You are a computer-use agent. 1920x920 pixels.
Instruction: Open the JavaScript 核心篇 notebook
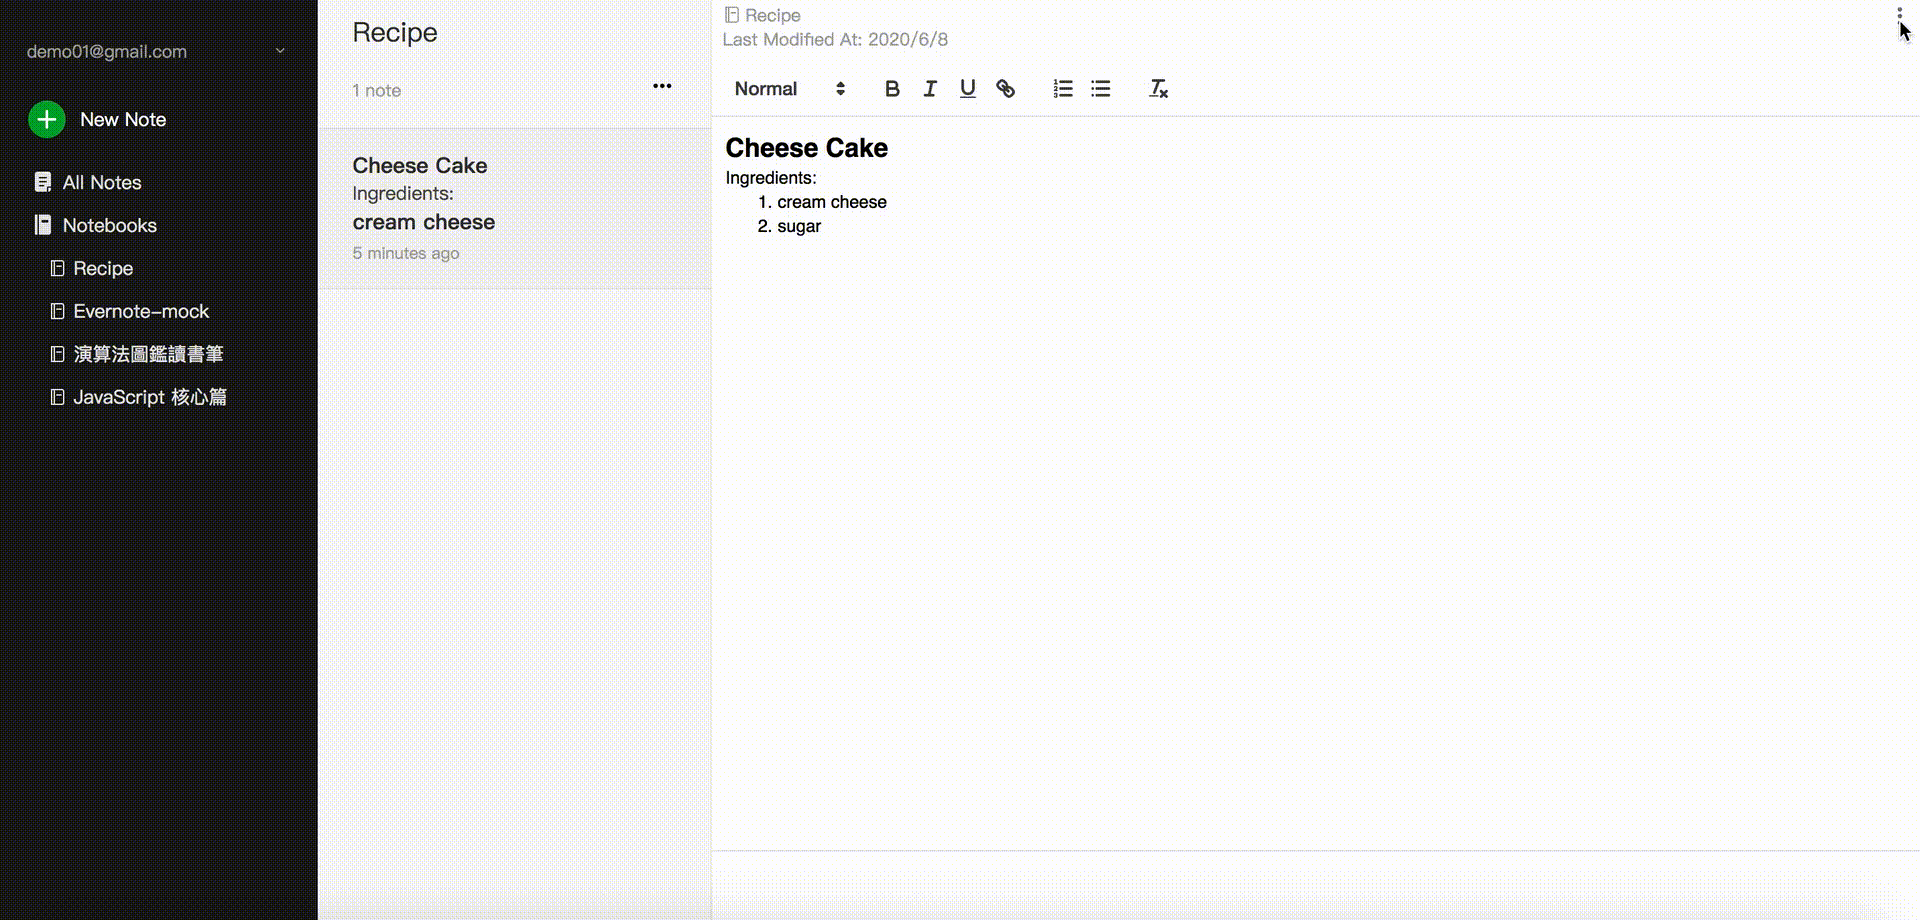click(x=139, y=397)
